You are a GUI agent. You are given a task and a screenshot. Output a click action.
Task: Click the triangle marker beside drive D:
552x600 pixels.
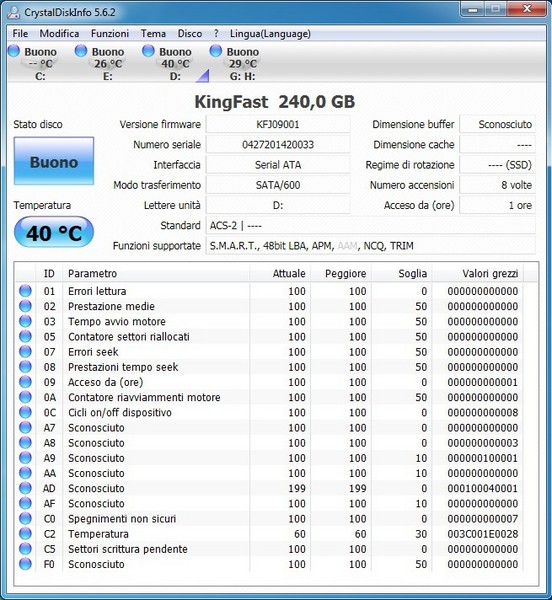coord(203,76)
